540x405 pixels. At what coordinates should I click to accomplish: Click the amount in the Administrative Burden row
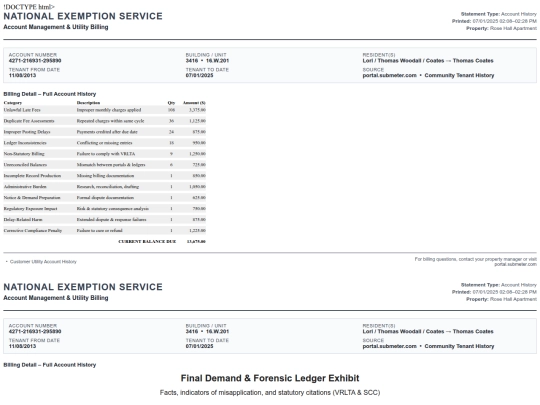197,187
